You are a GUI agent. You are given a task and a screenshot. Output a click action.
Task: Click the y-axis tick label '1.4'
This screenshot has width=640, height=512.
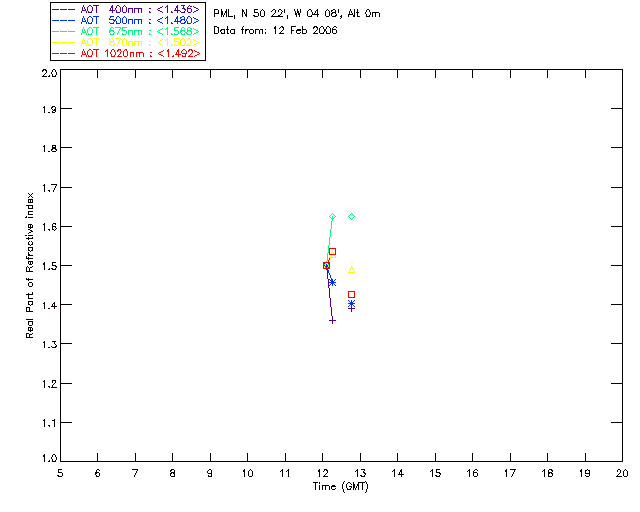click(49, 305)
